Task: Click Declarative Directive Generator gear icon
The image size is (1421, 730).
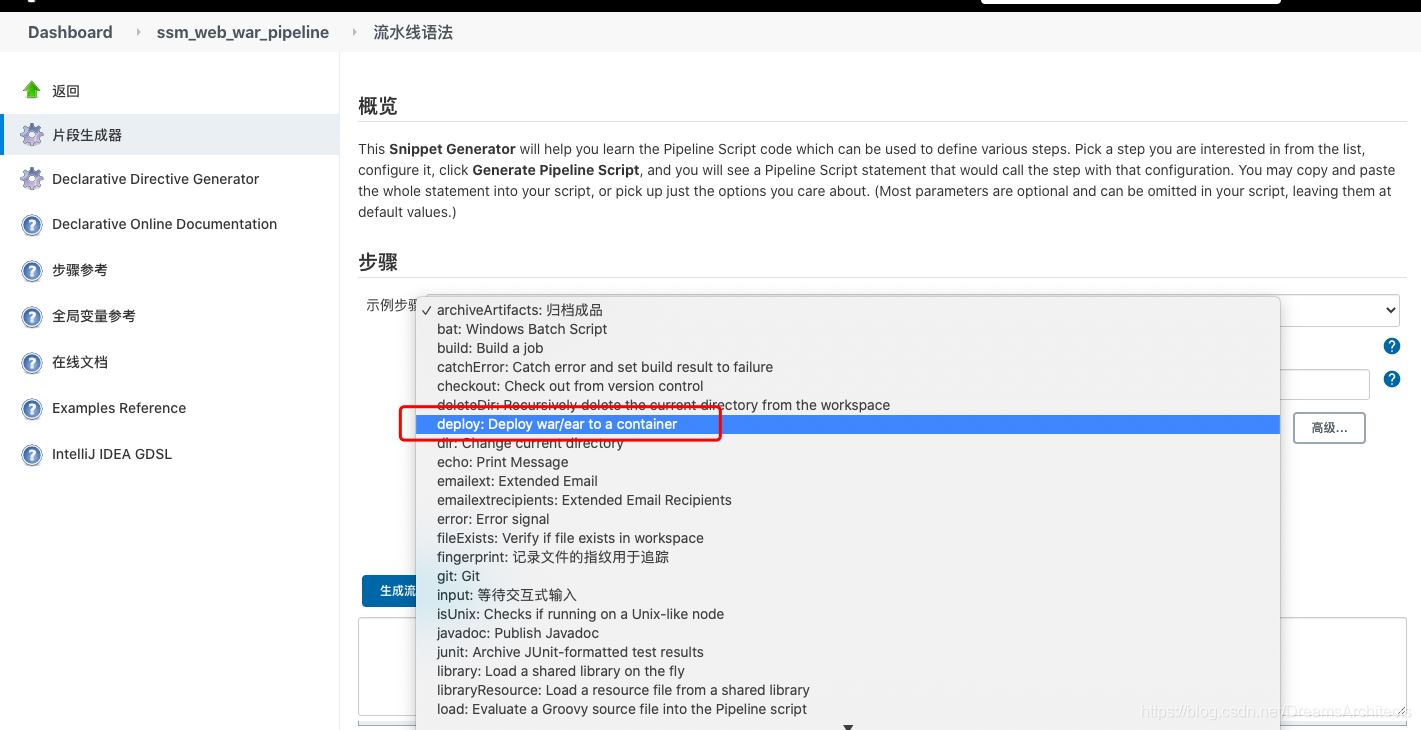Action: pos(32,179)
